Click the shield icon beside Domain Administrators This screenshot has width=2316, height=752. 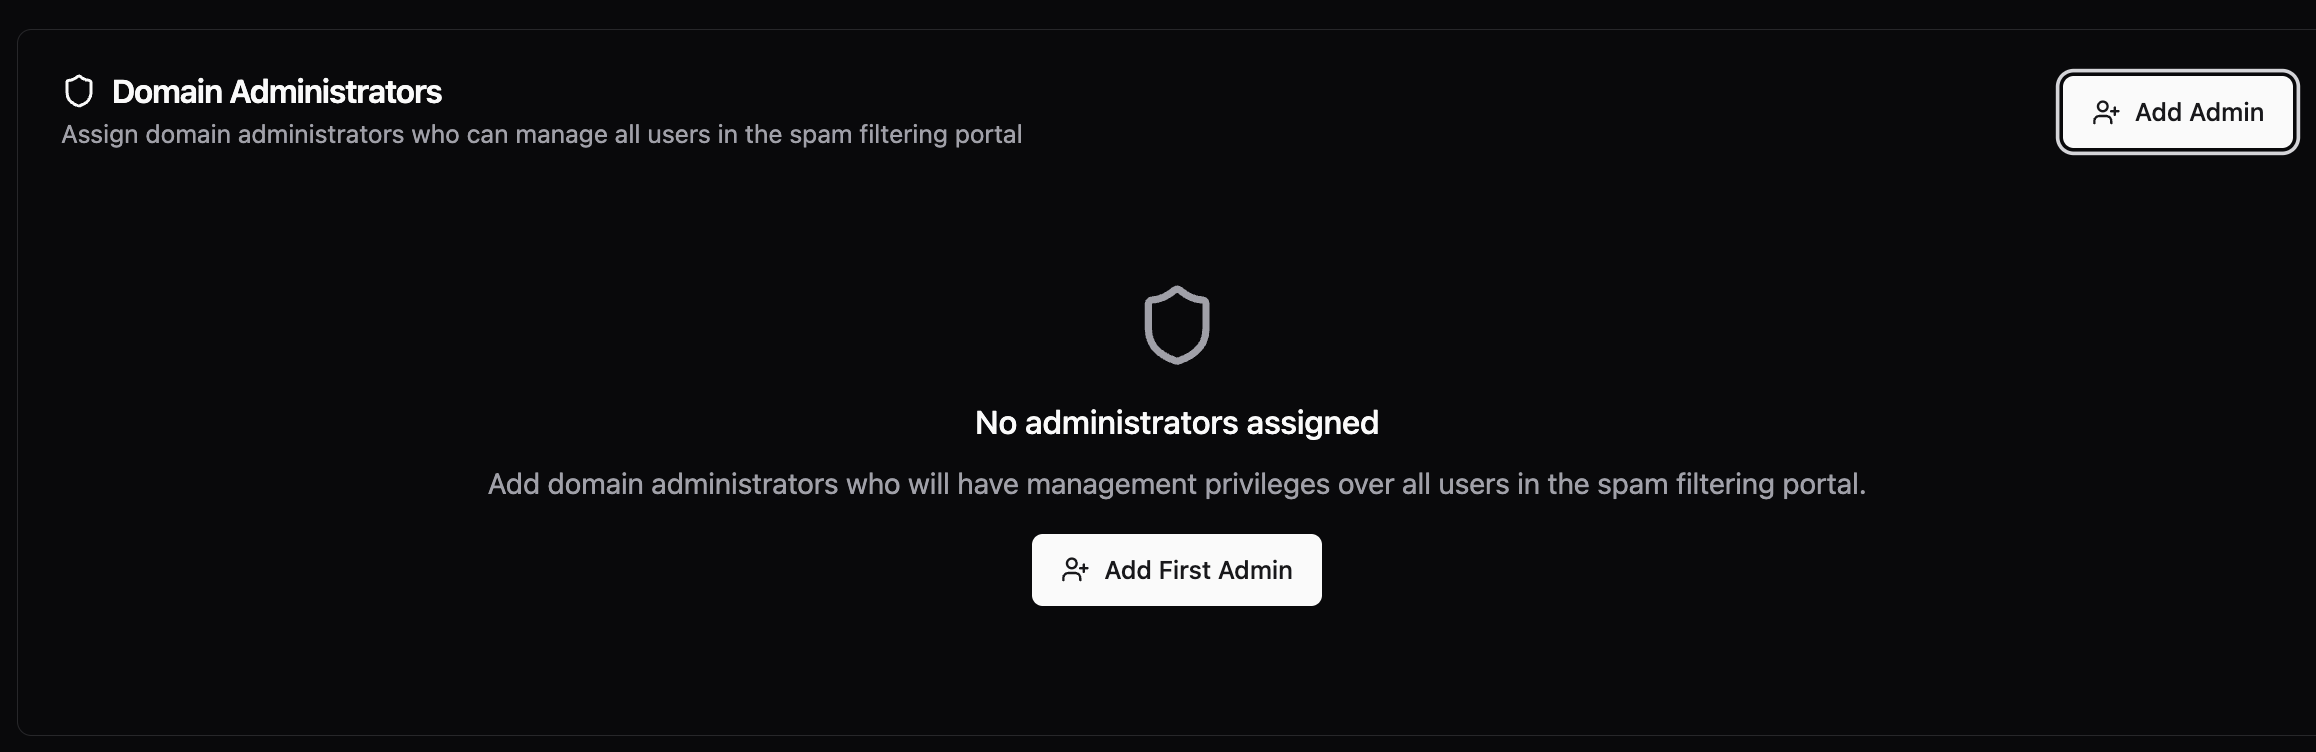coord(79,92)
